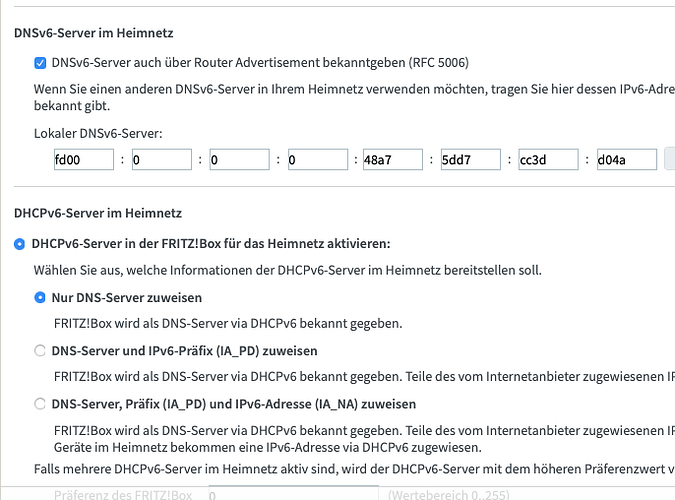Select the radio for 'DNS-Server, Präfix (IA_PD) und IPv6-Adresse (IA_NA)'

[x=40, y=404]
